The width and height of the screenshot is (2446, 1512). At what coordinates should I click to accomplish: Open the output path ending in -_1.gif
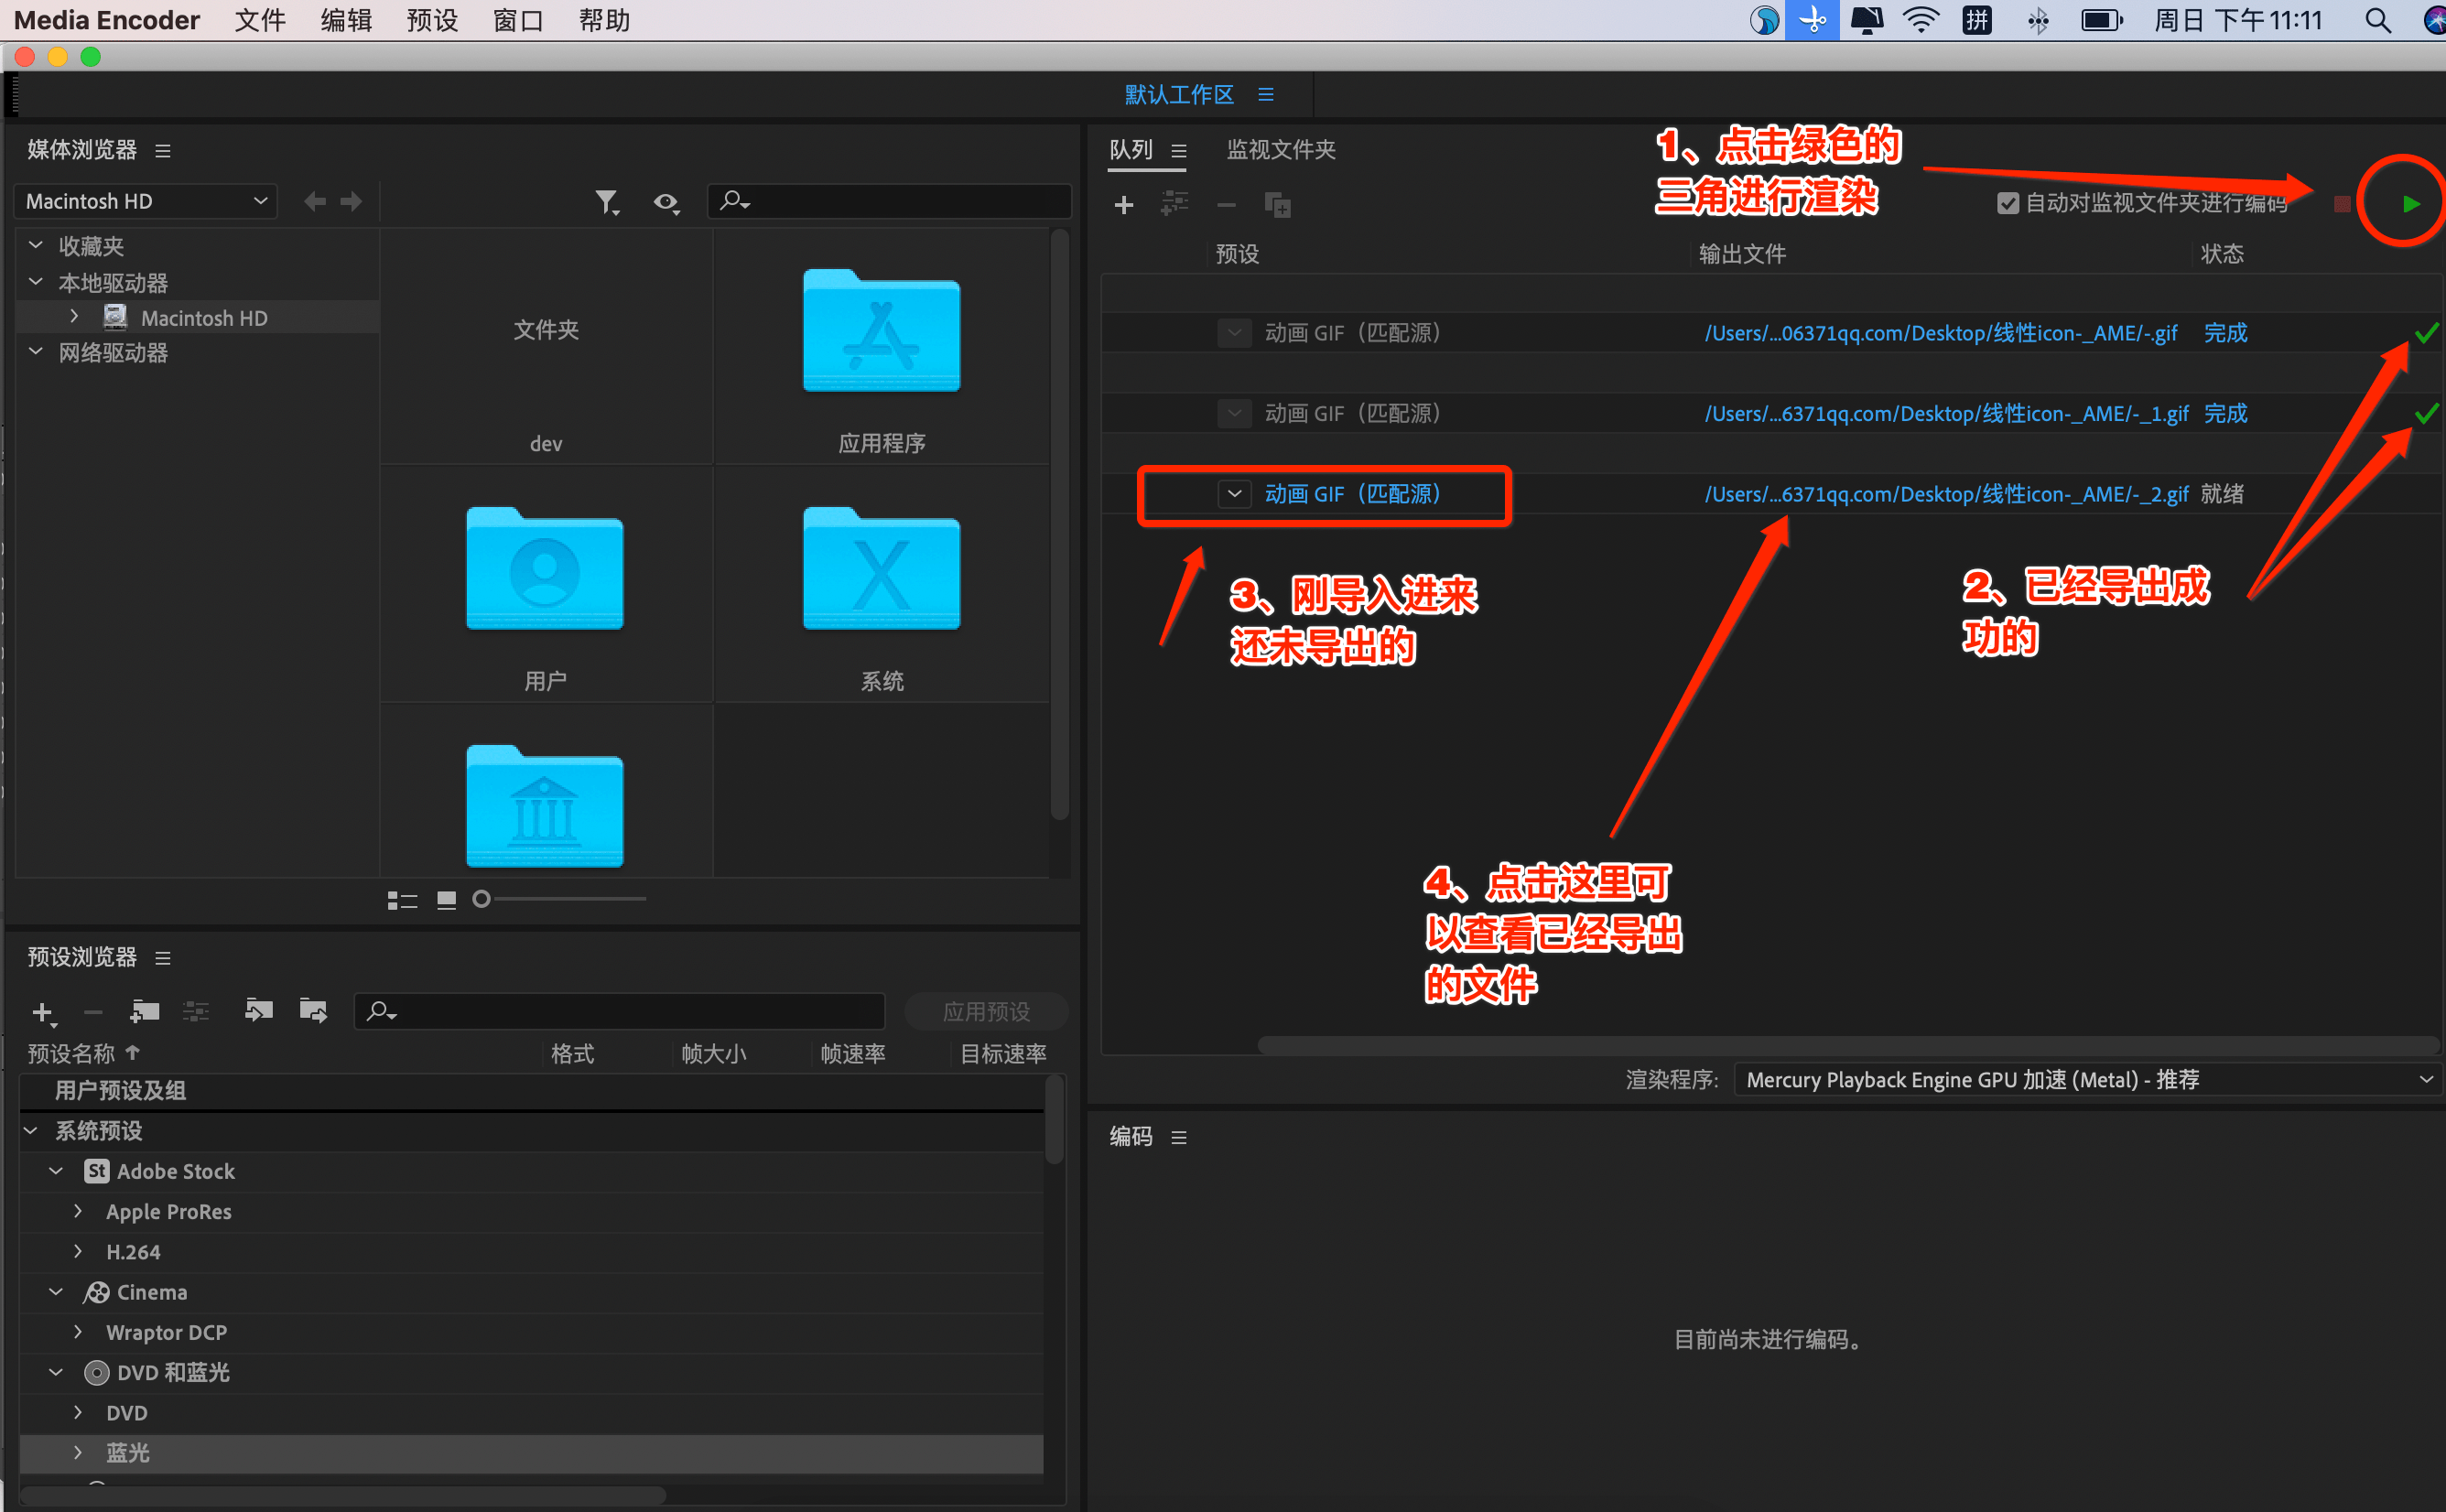click(x=1946, y=413)
